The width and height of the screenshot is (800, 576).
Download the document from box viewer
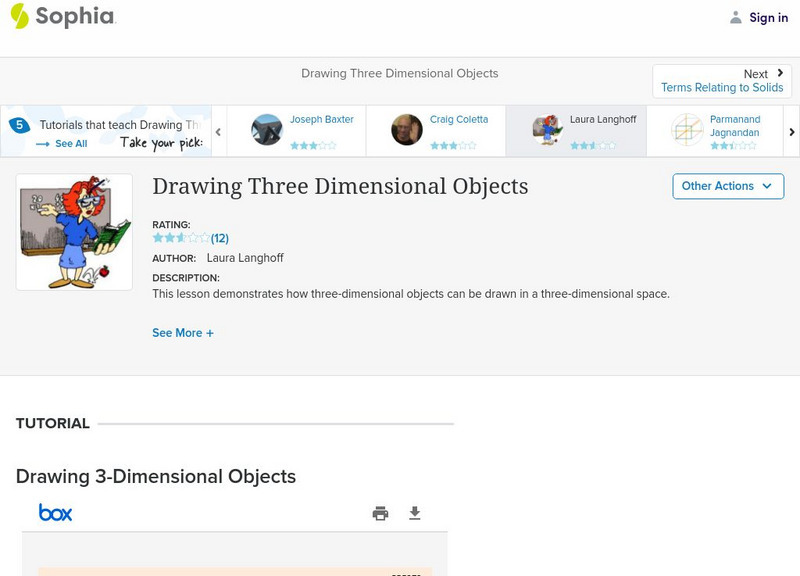tap(415, 513)
